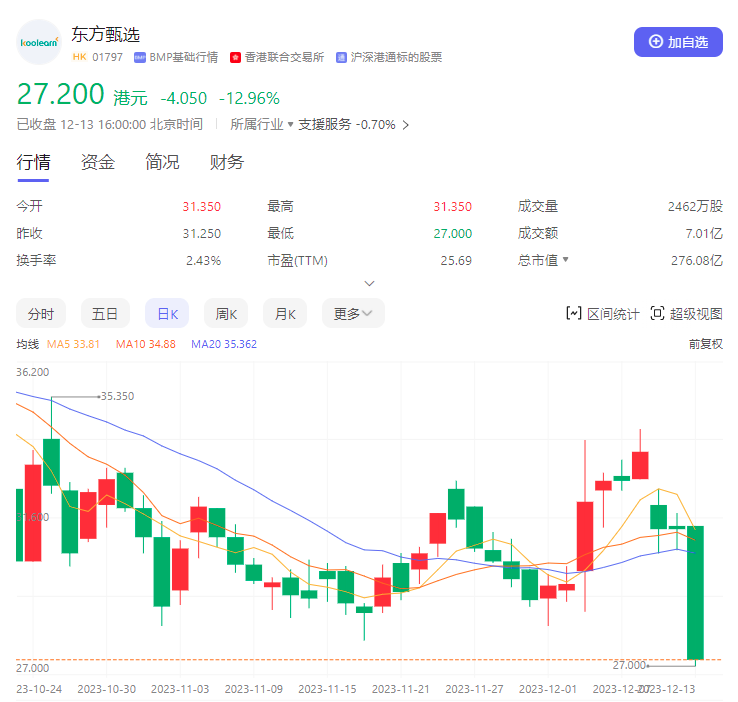738x702 pixels.
Task: Click the last long green candlestick on 2023-12-13
Action: [x=695, y=593]
